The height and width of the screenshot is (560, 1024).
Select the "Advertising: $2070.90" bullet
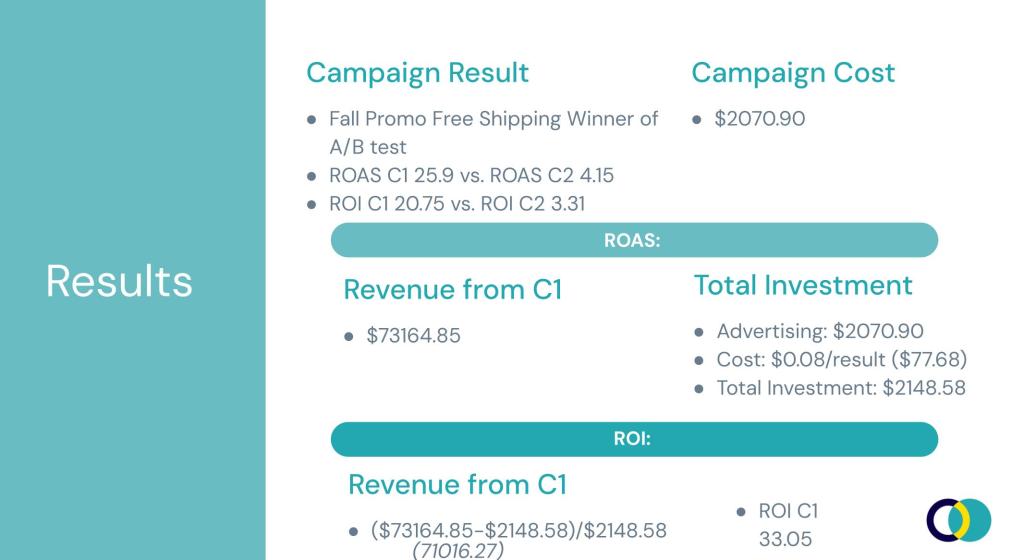(x=820, y=331)
